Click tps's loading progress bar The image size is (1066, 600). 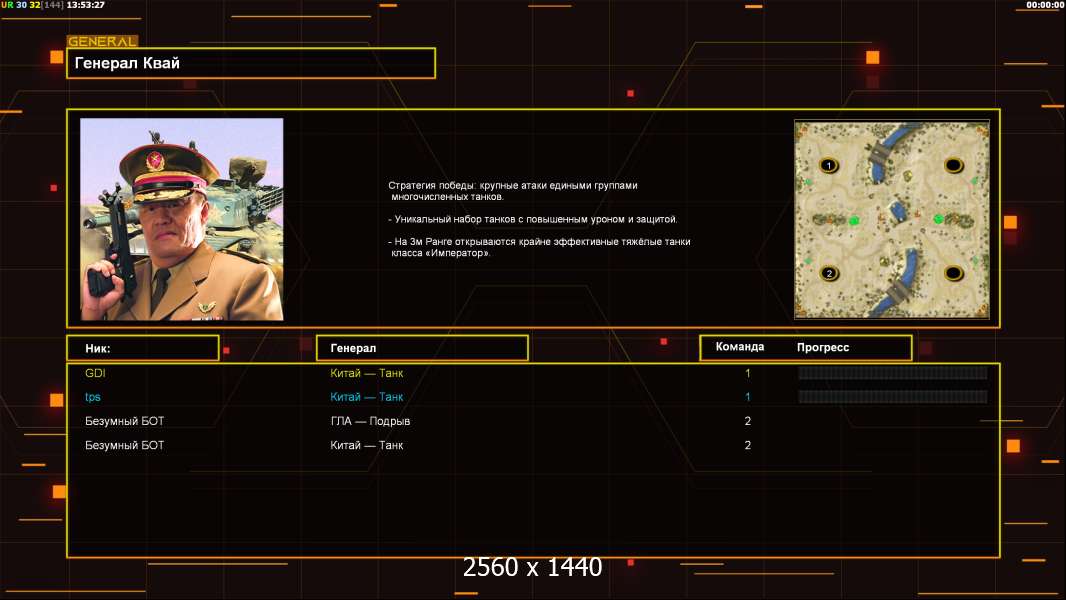(892, 397)
